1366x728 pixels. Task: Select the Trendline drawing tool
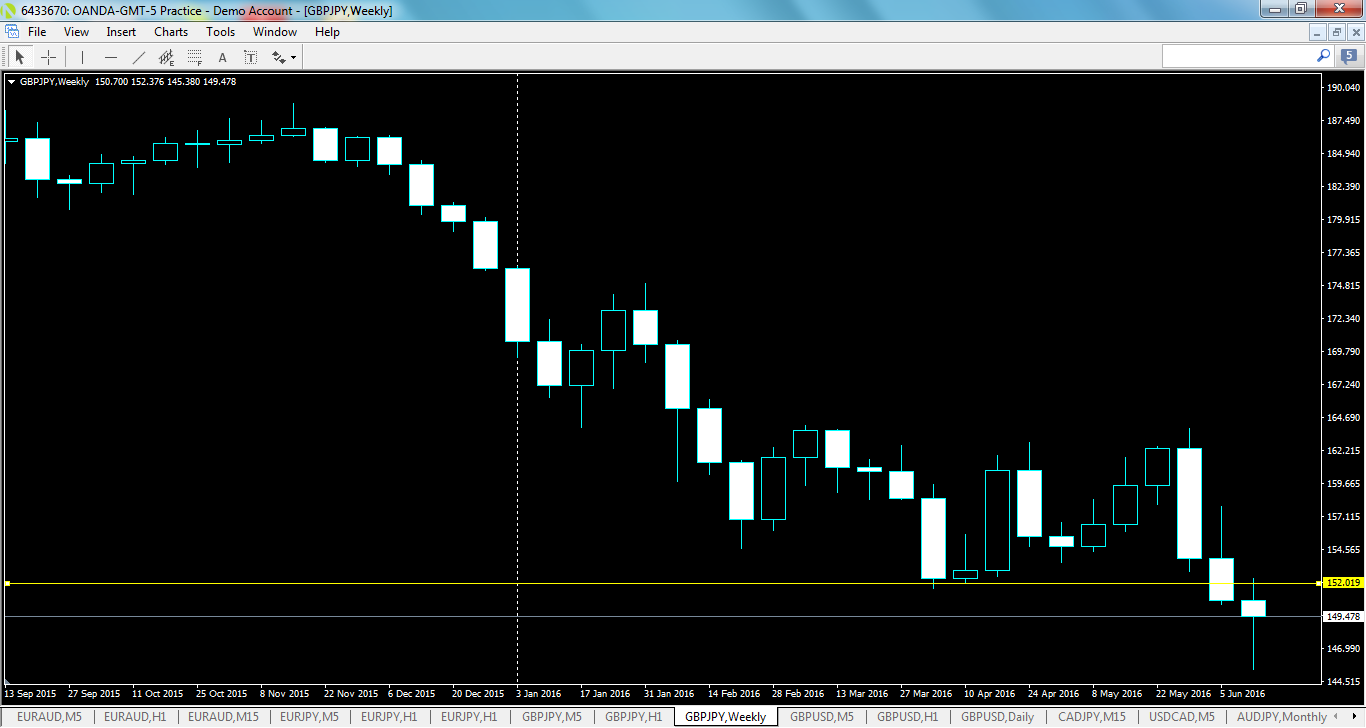coord(139,56)
